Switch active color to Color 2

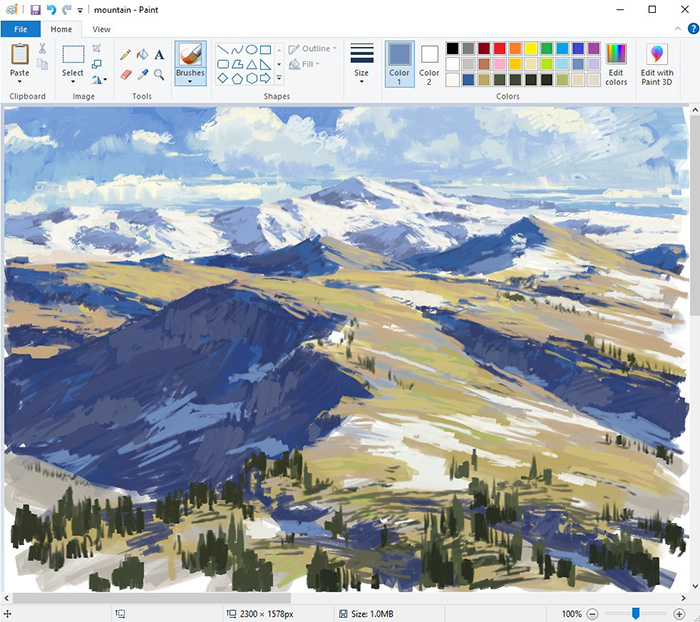coord(429,60)
